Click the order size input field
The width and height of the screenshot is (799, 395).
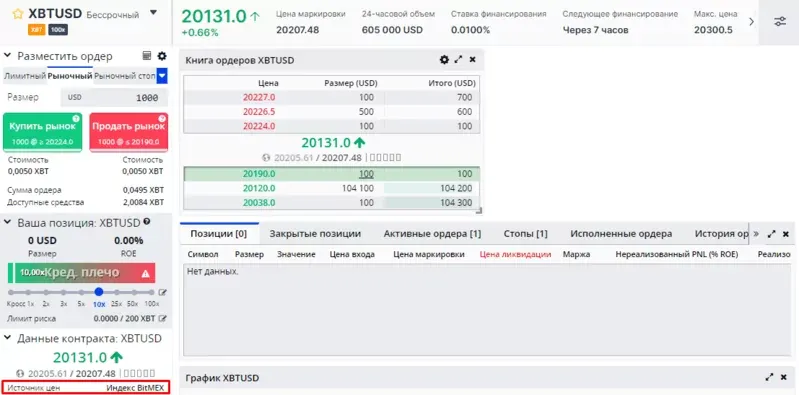tap(114, 97)
